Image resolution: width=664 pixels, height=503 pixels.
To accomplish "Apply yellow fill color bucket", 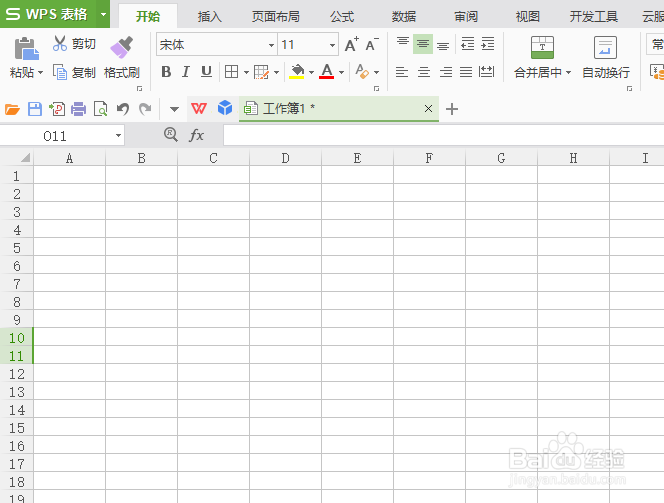I will click(x=297, y=72).
